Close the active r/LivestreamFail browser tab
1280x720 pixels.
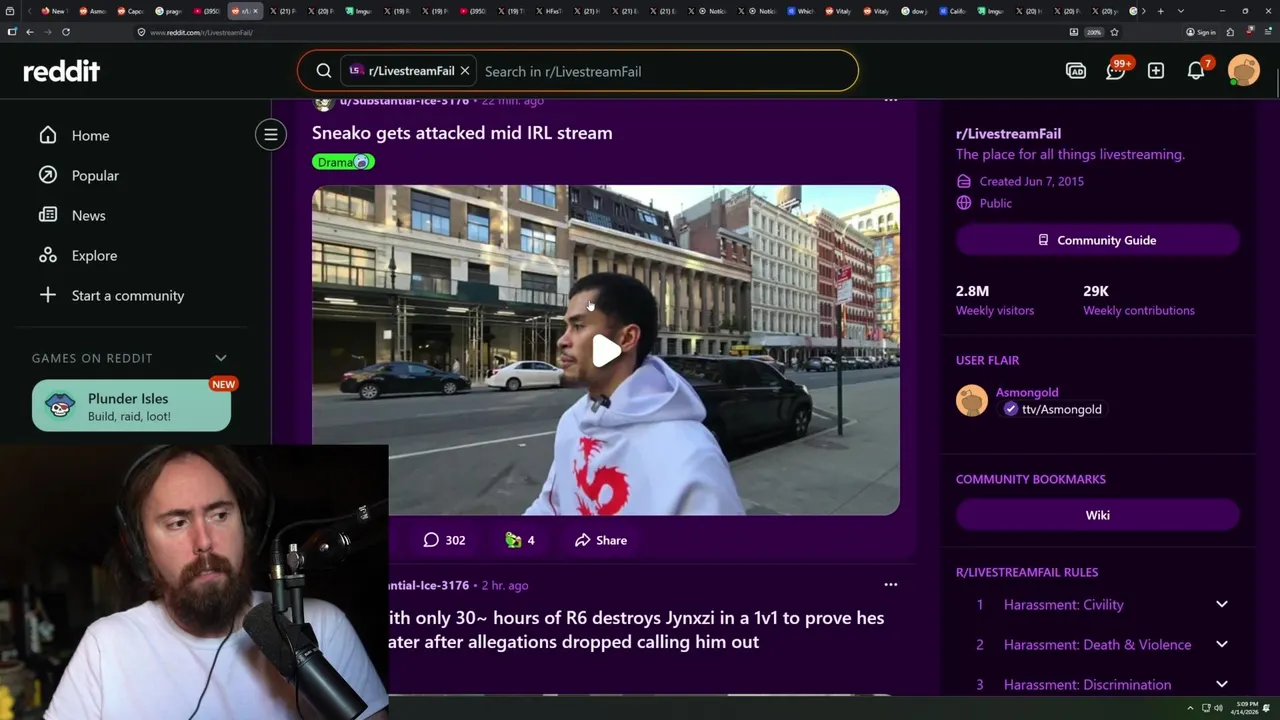click(256, 11)
